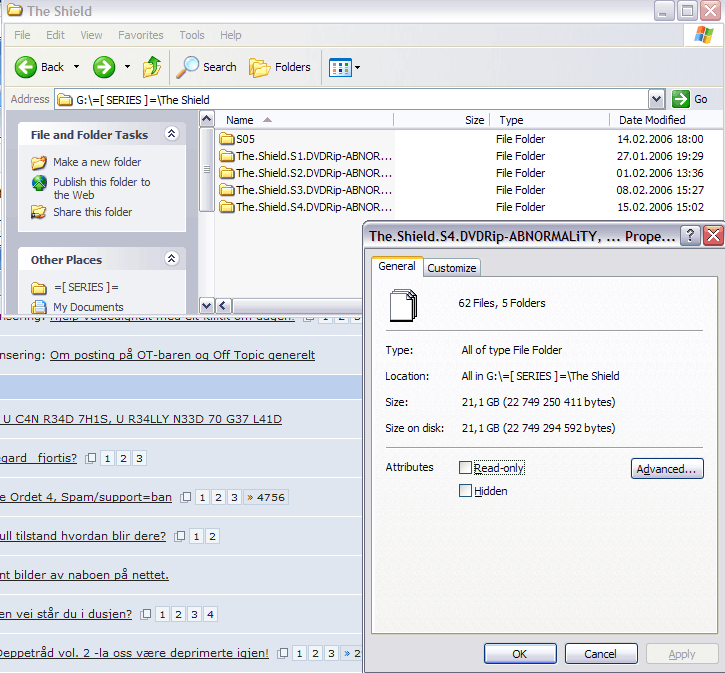The height and width of the screenshot is (673, 725).
Task: Open the Views icon button
Action: click(x=340, y=67)
